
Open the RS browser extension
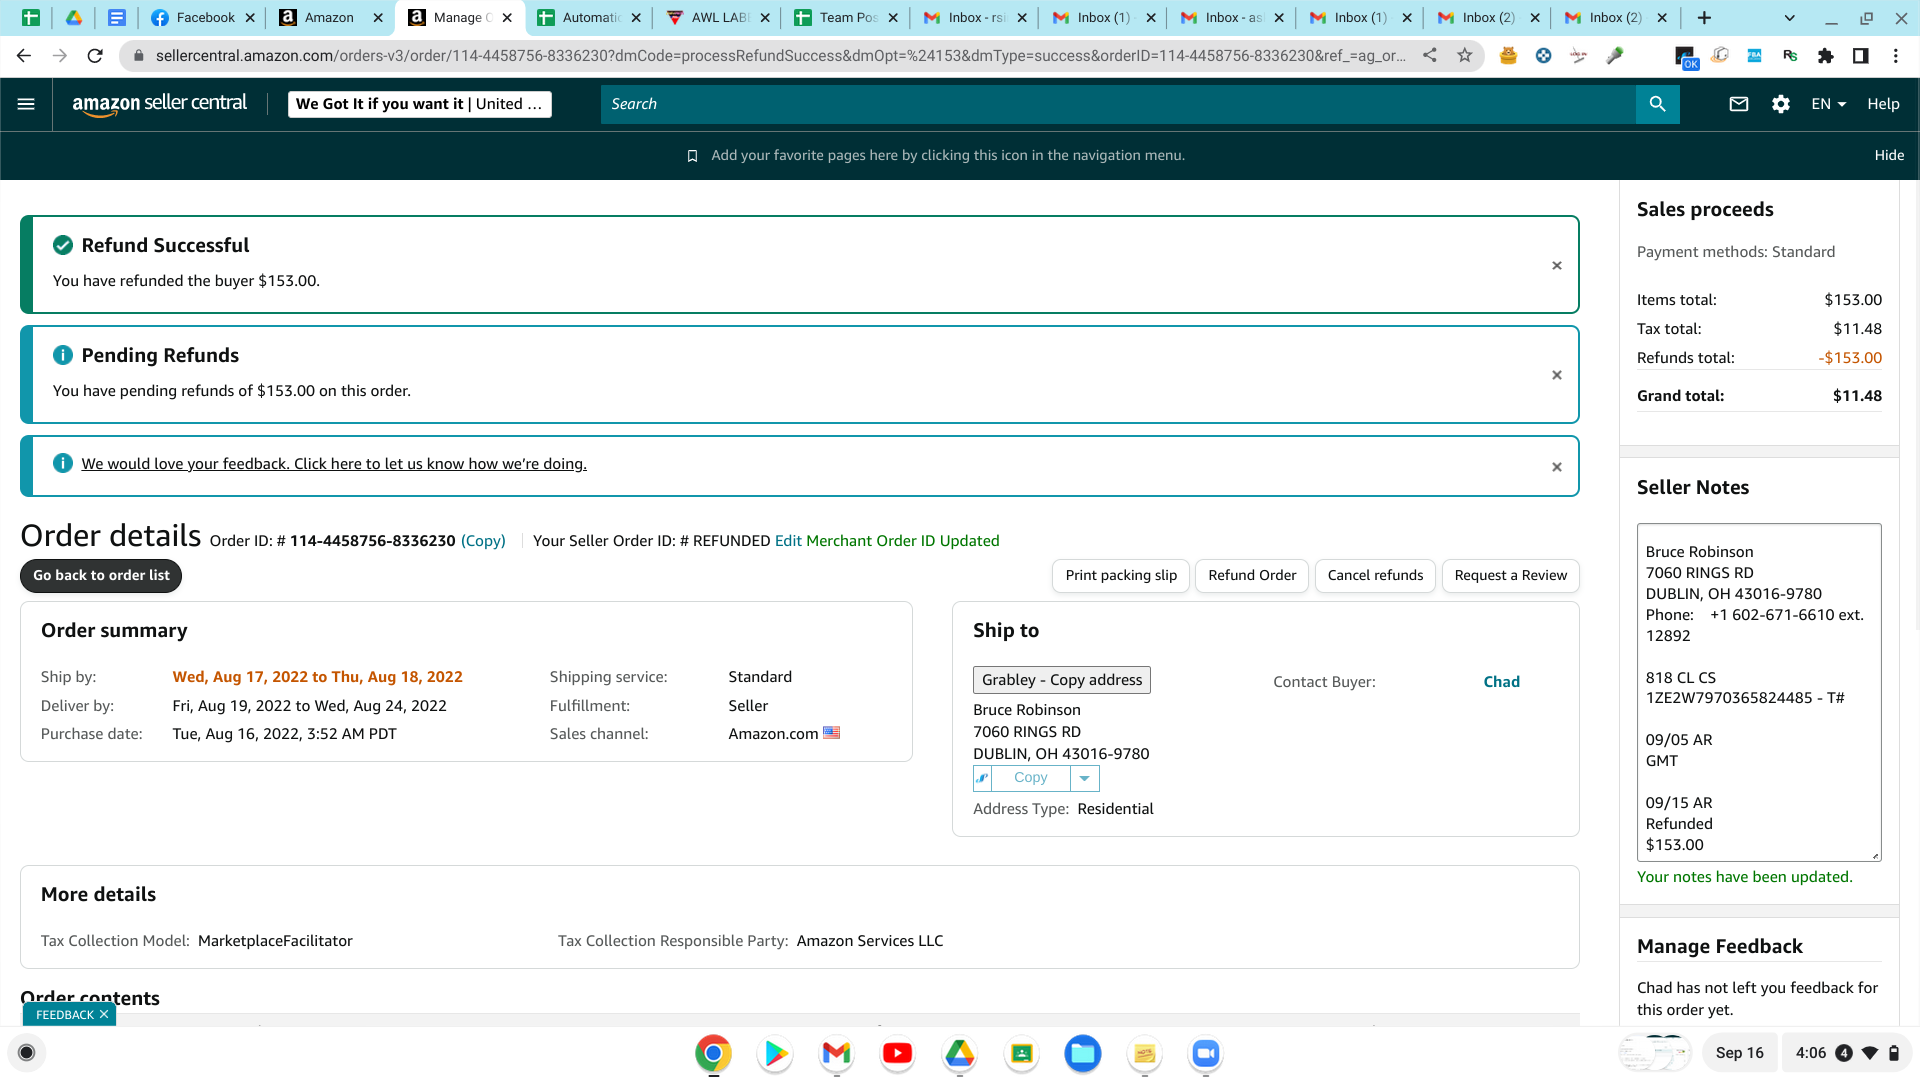coord(1790,56)
